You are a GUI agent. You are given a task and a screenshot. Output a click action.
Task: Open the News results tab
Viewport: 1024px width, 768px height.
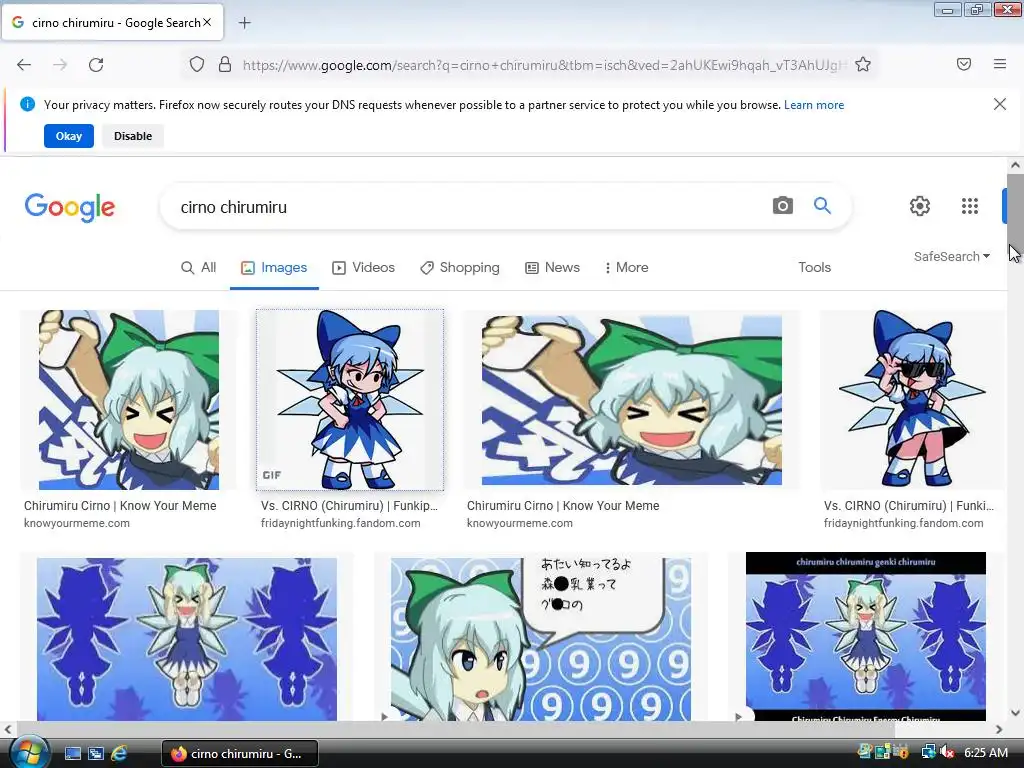(x=552, y=268)
